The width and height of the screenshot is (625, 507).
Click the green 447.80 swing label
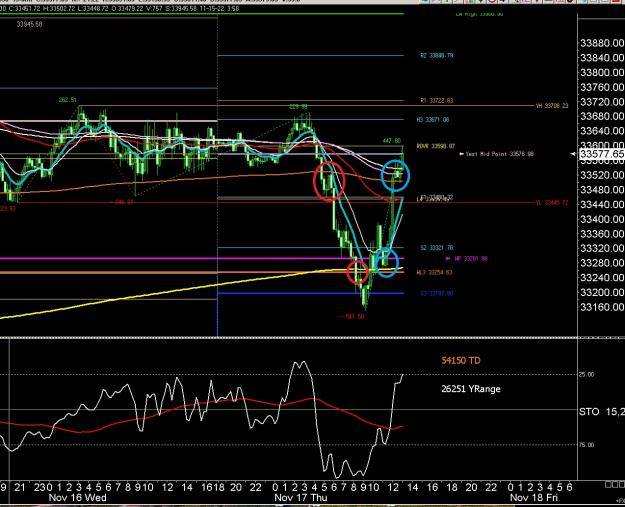click(391, 141)
